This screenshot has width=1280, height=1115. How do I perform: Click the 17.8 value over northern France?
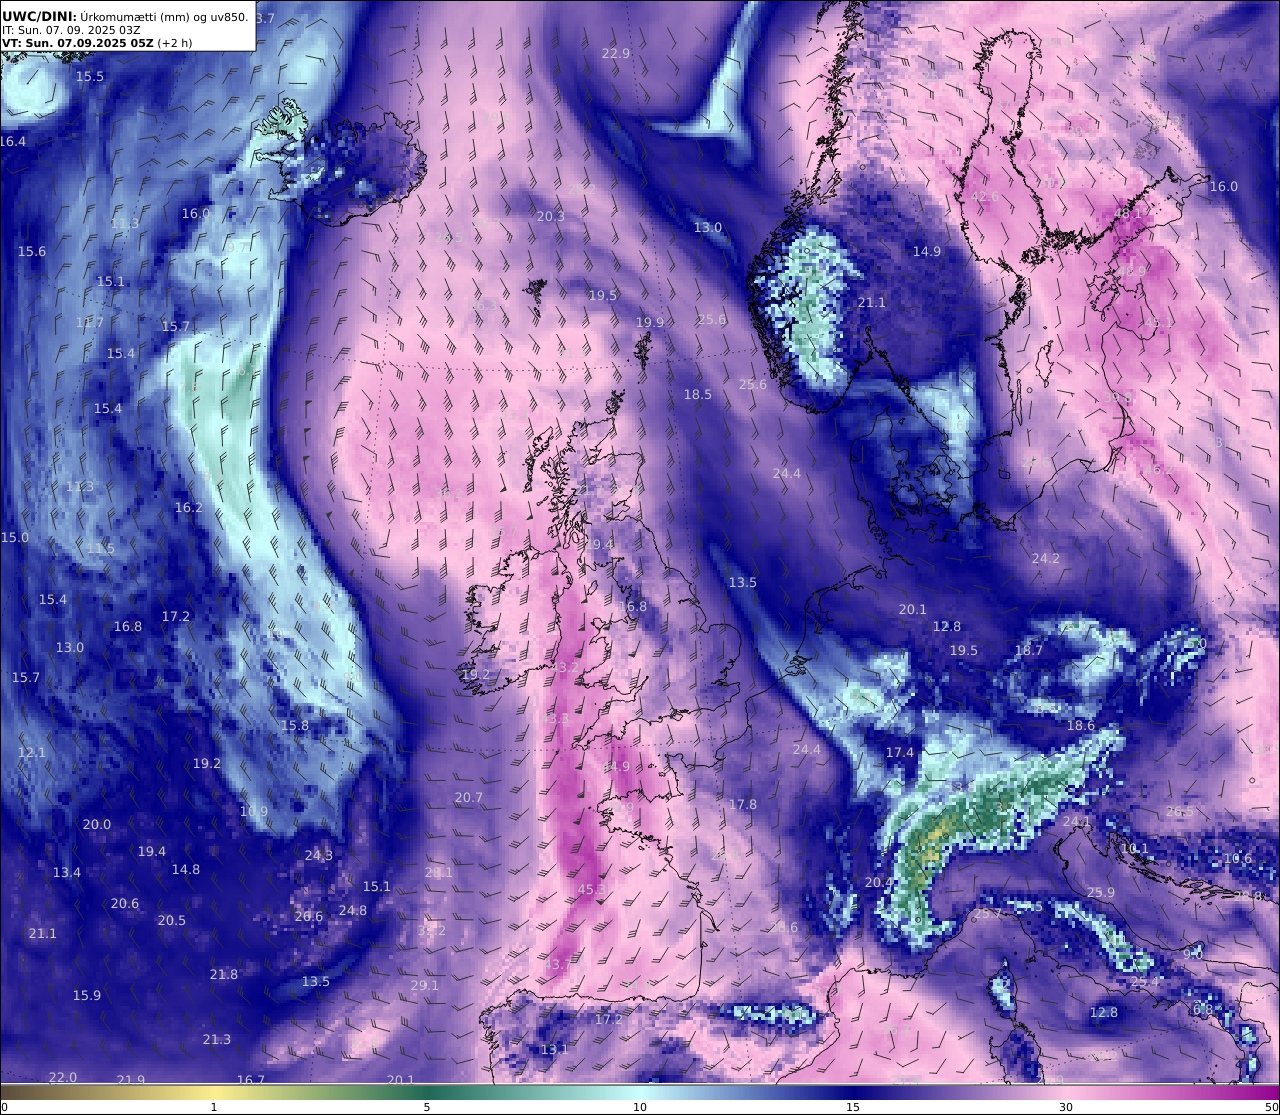(743, 804)
